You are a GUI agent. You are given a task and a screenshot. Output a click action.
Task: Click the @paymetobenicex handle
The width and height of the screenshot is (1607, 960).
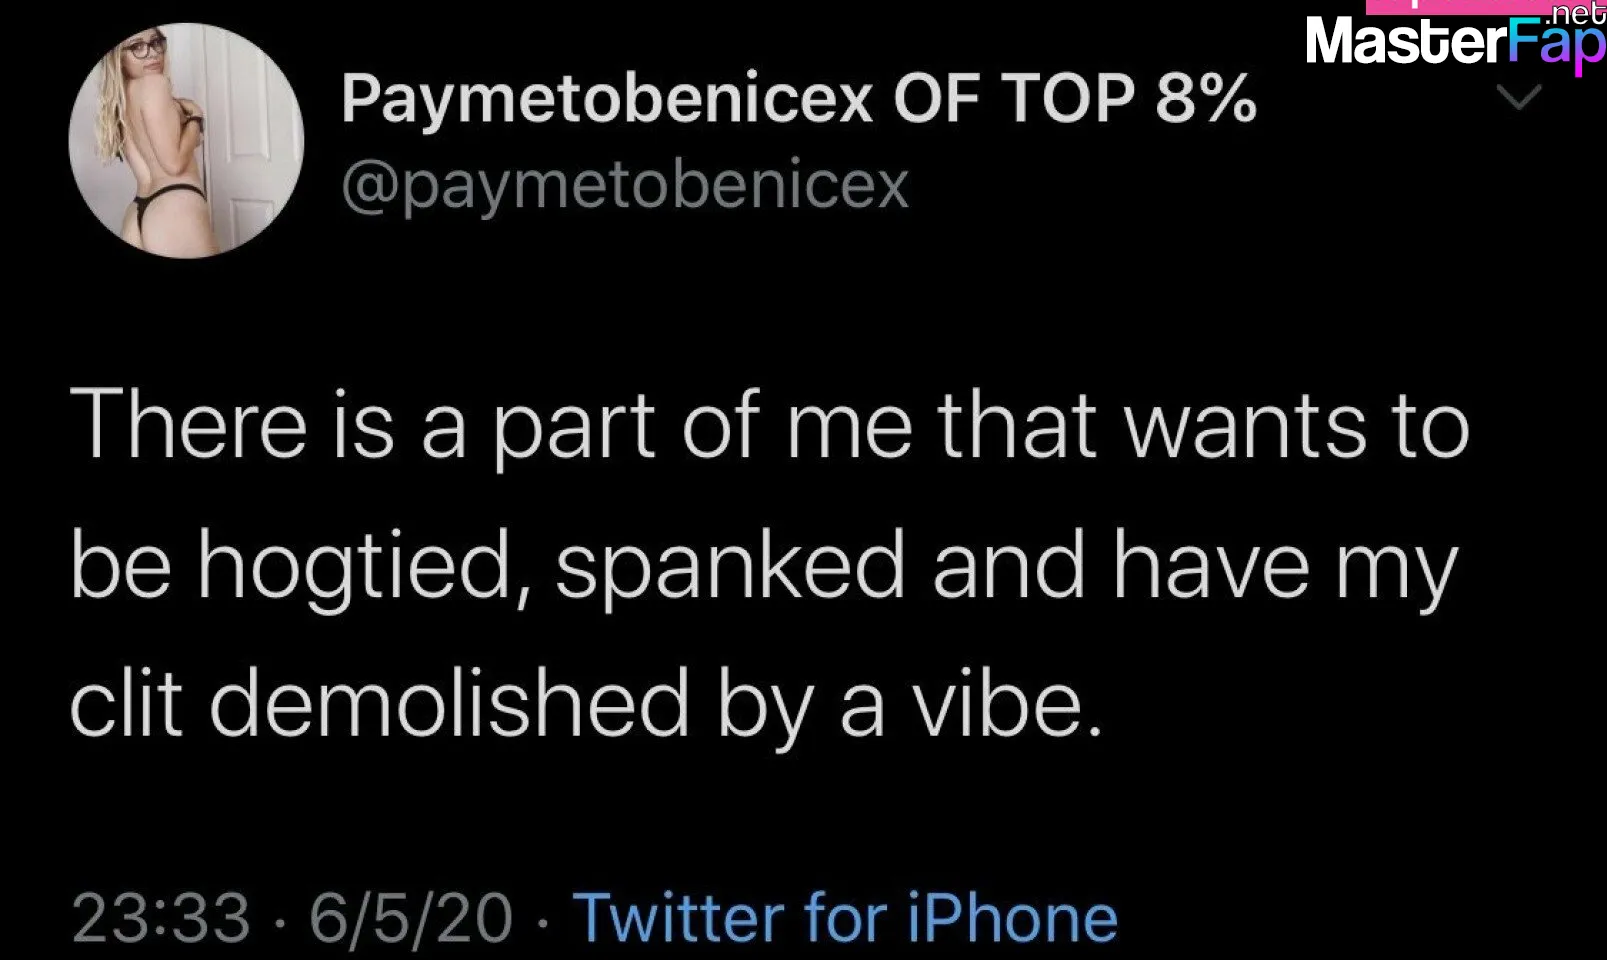[625, 185]
